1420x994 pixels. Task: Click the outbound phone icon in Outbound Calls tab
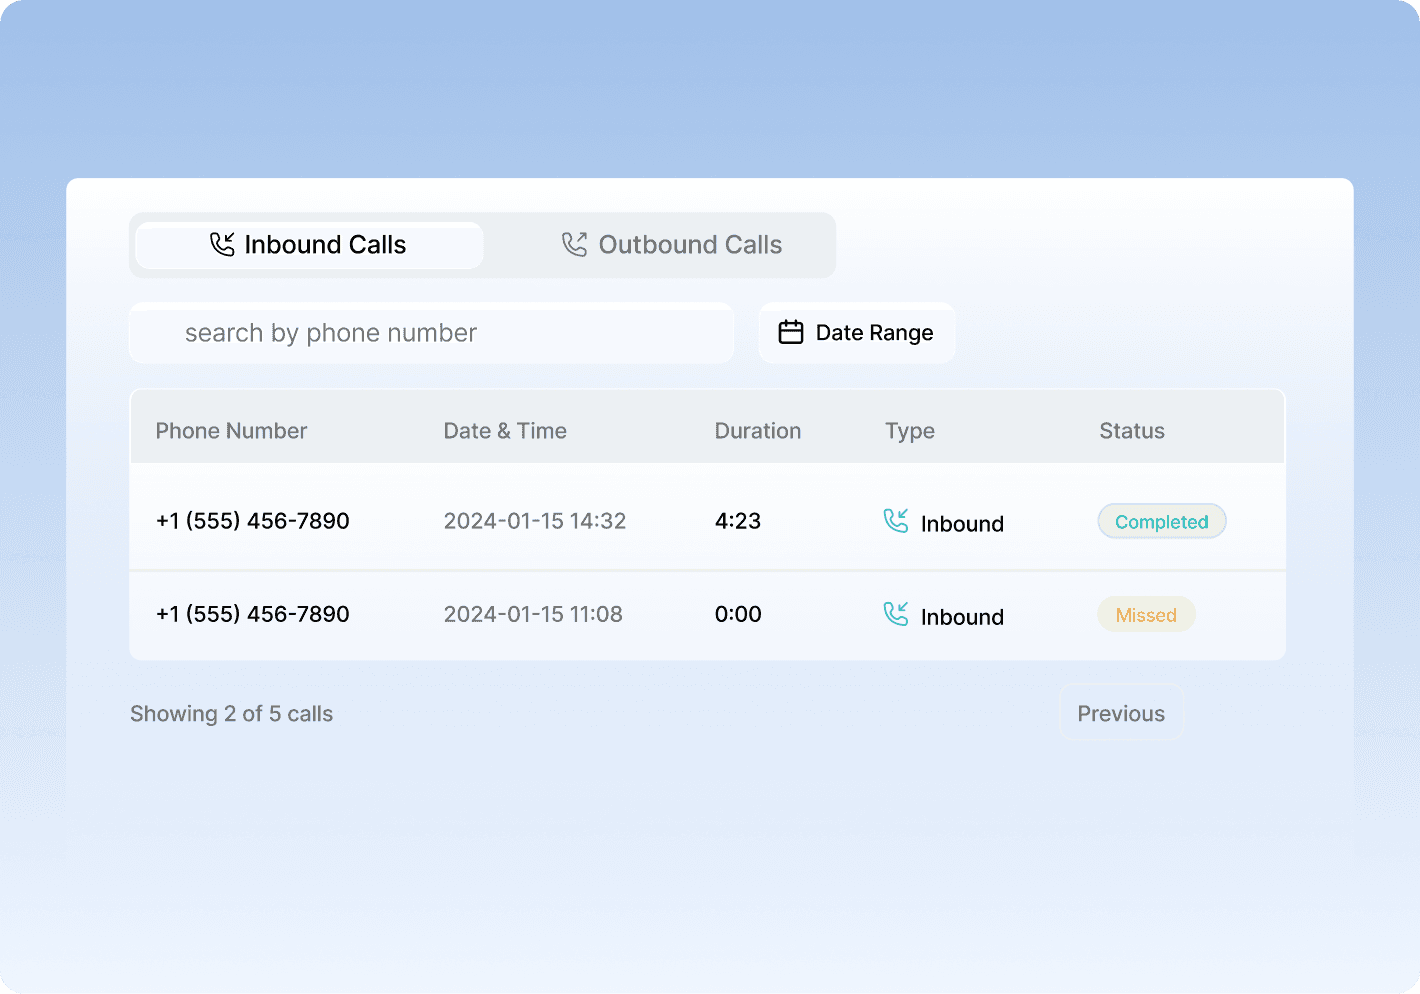(x=574, y=245)
